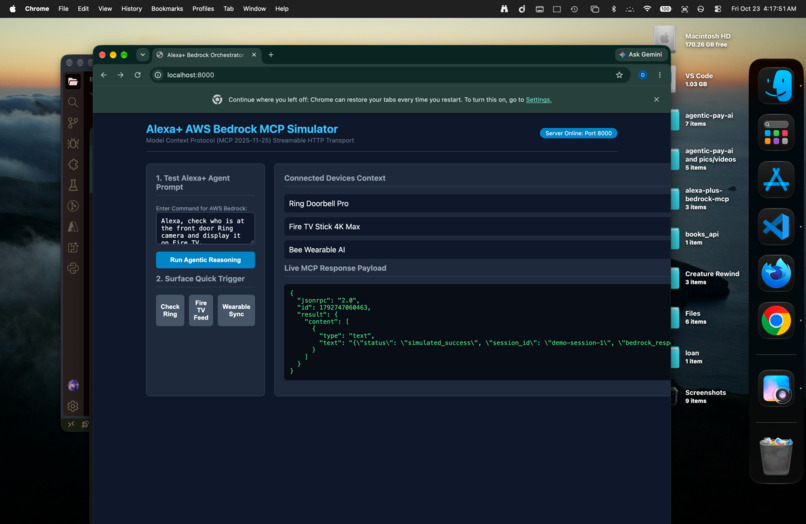This screenshot has height=524, width=806.
Task: Open the File menu
Action: [63, 9]
